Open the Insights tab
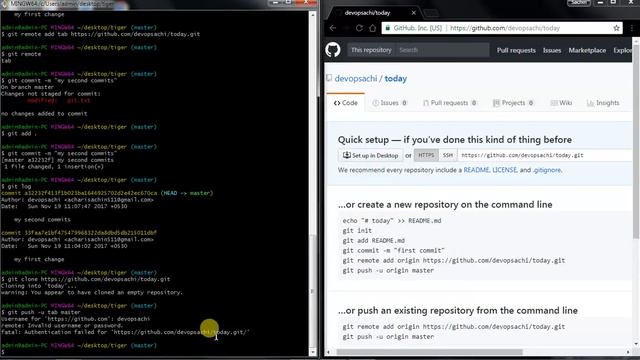The width and height of the screenshot is (640, 360). point(603,103)
